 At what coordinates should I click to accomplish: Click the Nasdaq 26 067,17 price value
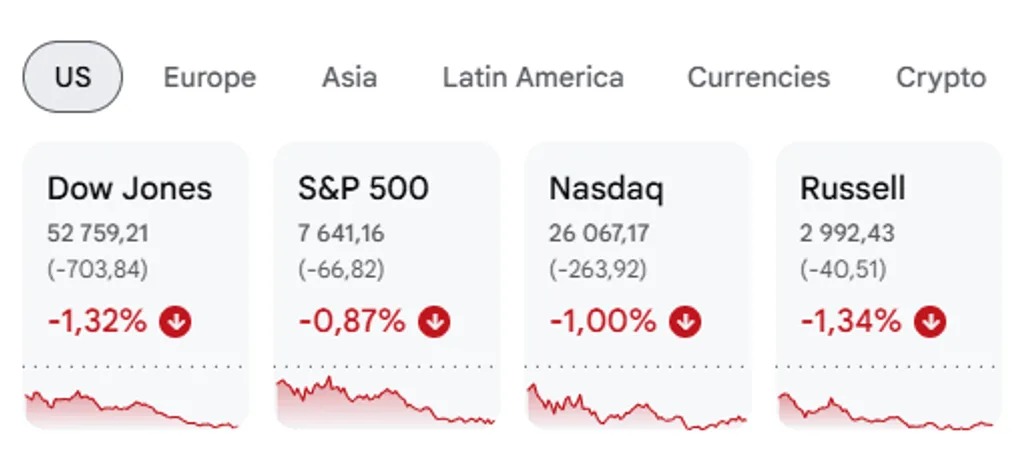pyautogui.click(x=599, y=233)
